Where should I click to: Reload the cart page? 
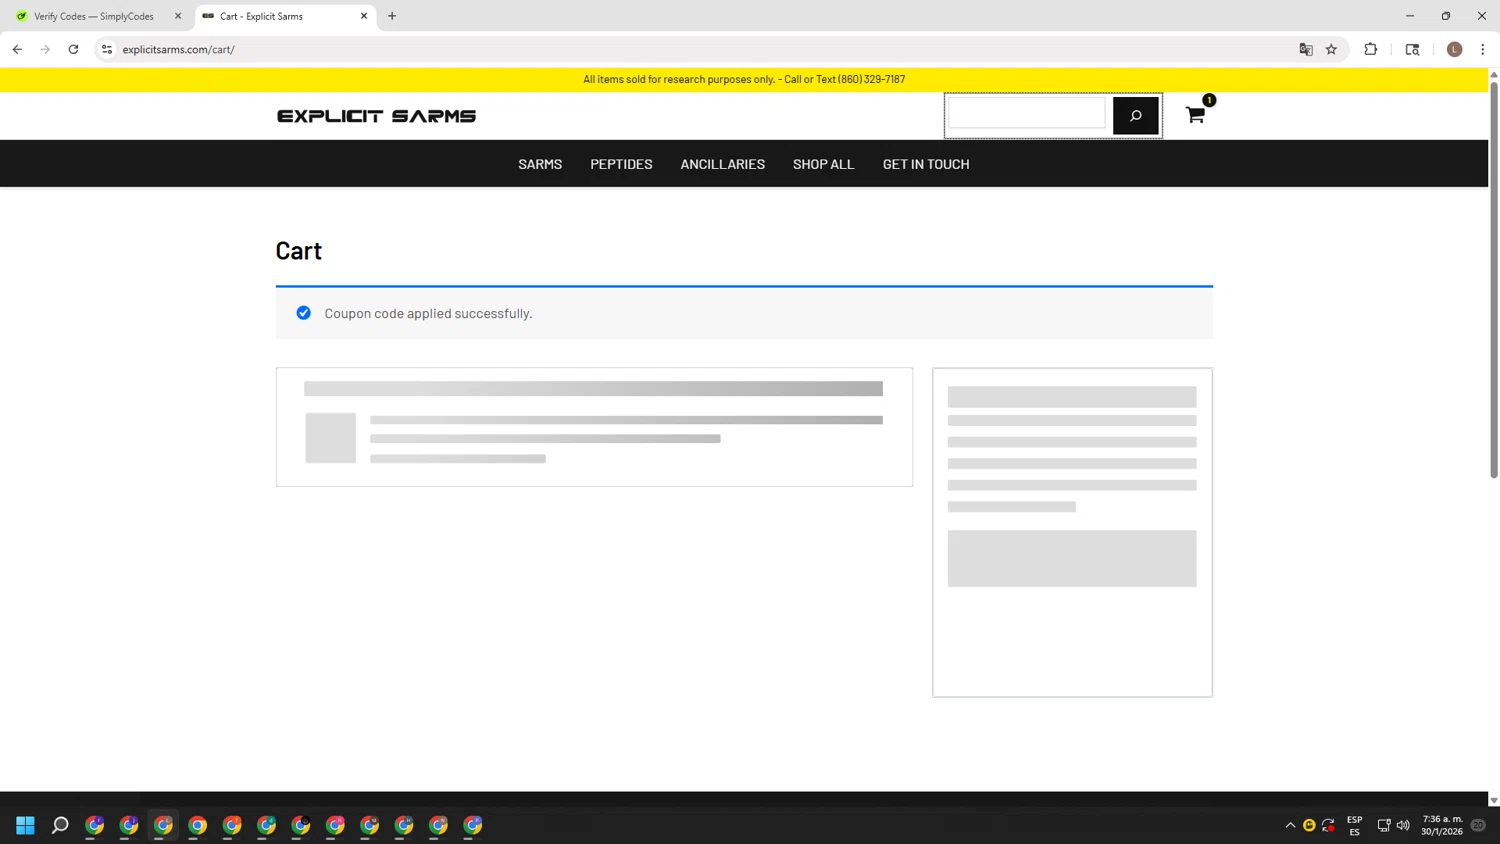(x=73, y=49)
